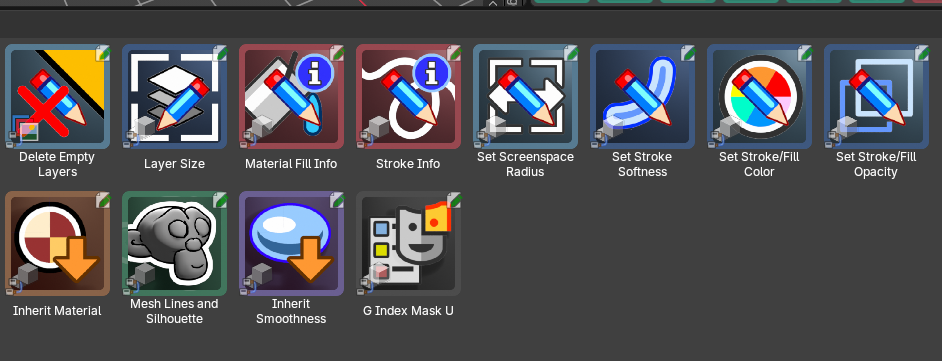942x361 pixels.
Task: Select the Inherit Material asset thumbnail
Action: click(x=58, y=243)
